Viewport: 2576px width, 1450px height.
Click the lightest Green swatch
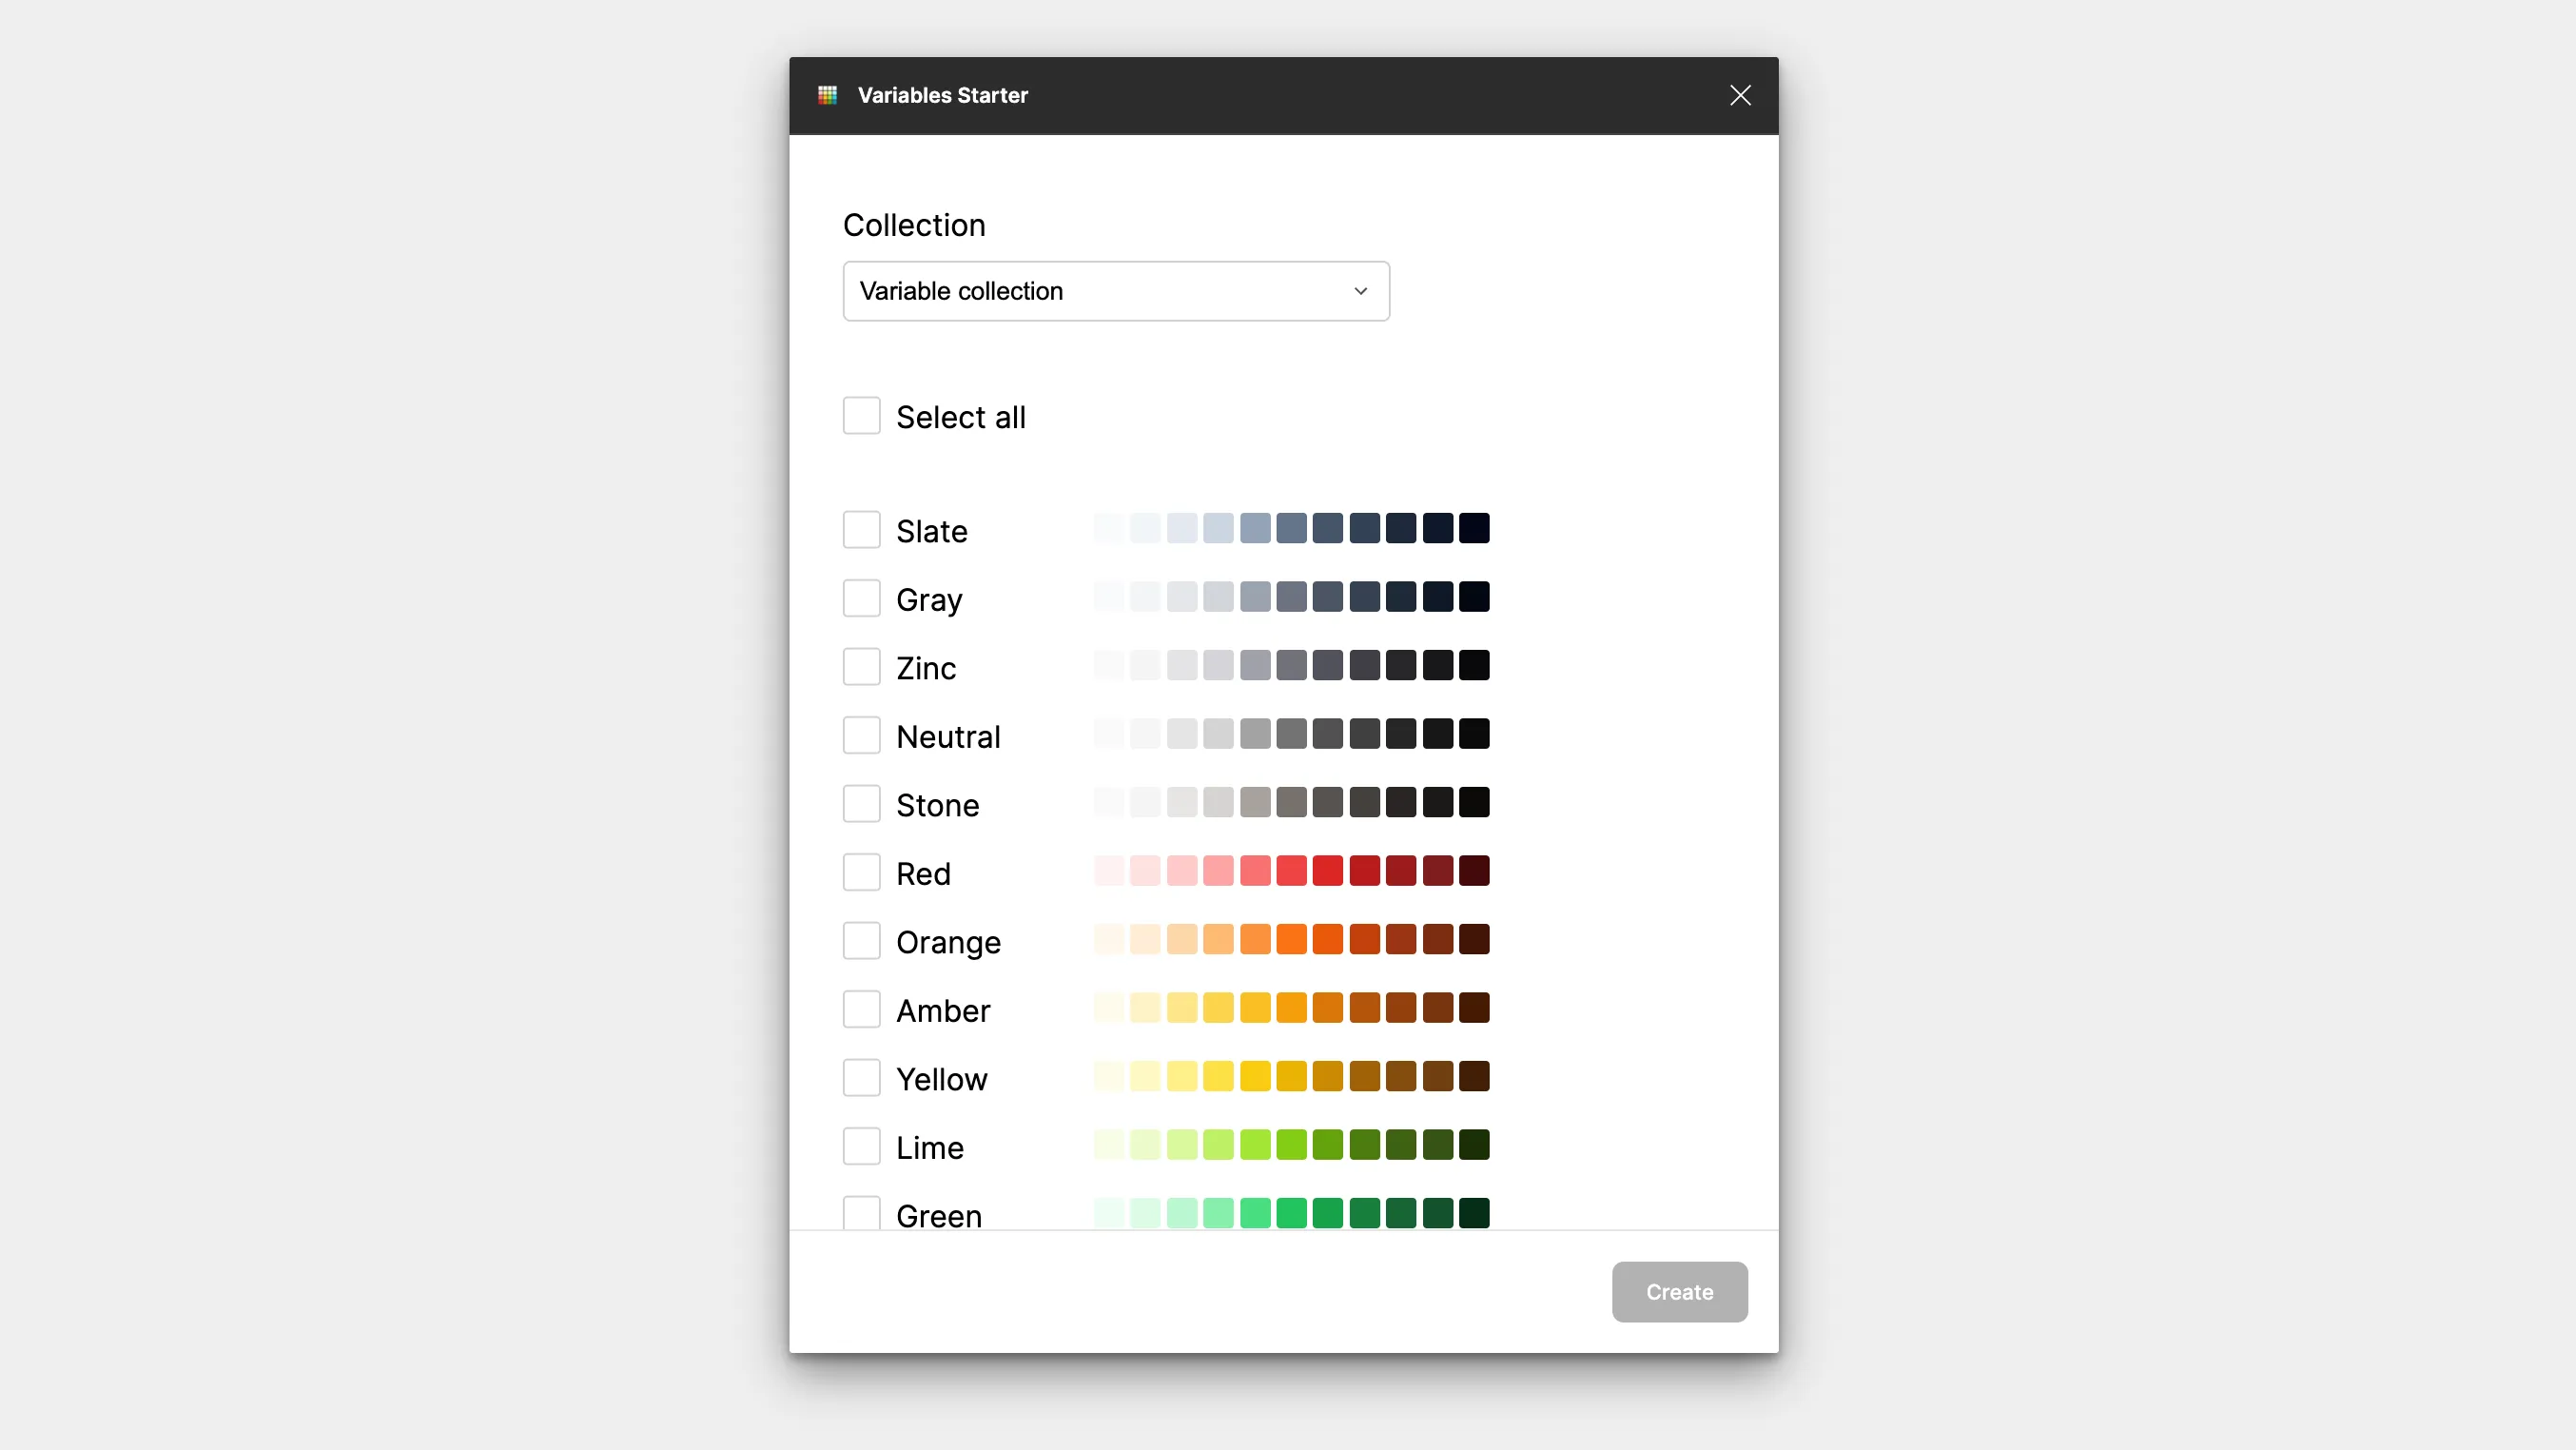(x=1109, y=1213)
